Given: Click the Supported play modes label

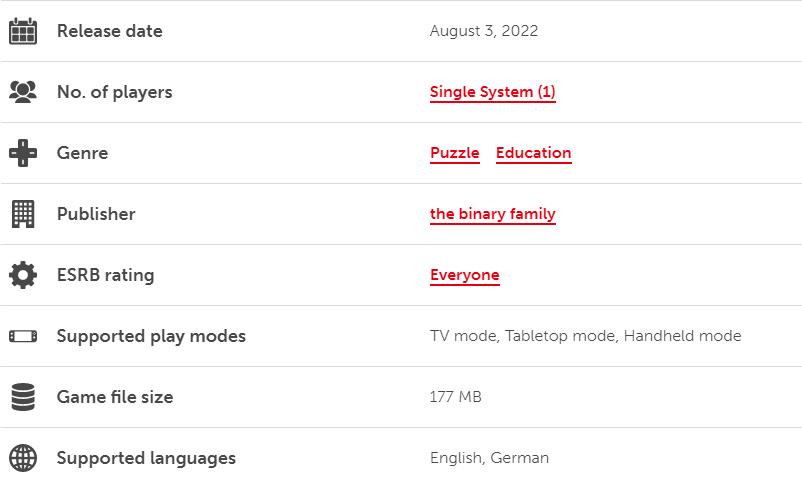Looking at the screenshot, I should click(151, 336).
